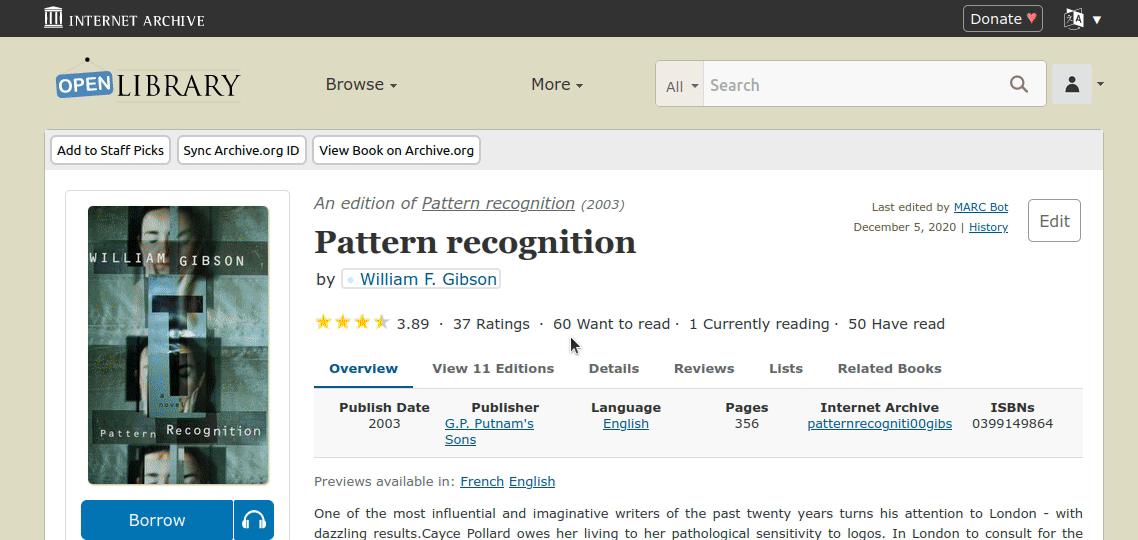This screenshot has width=1138, height=540.
Task: Click the magnifying glass search icon
Action: click(1019, 84)
